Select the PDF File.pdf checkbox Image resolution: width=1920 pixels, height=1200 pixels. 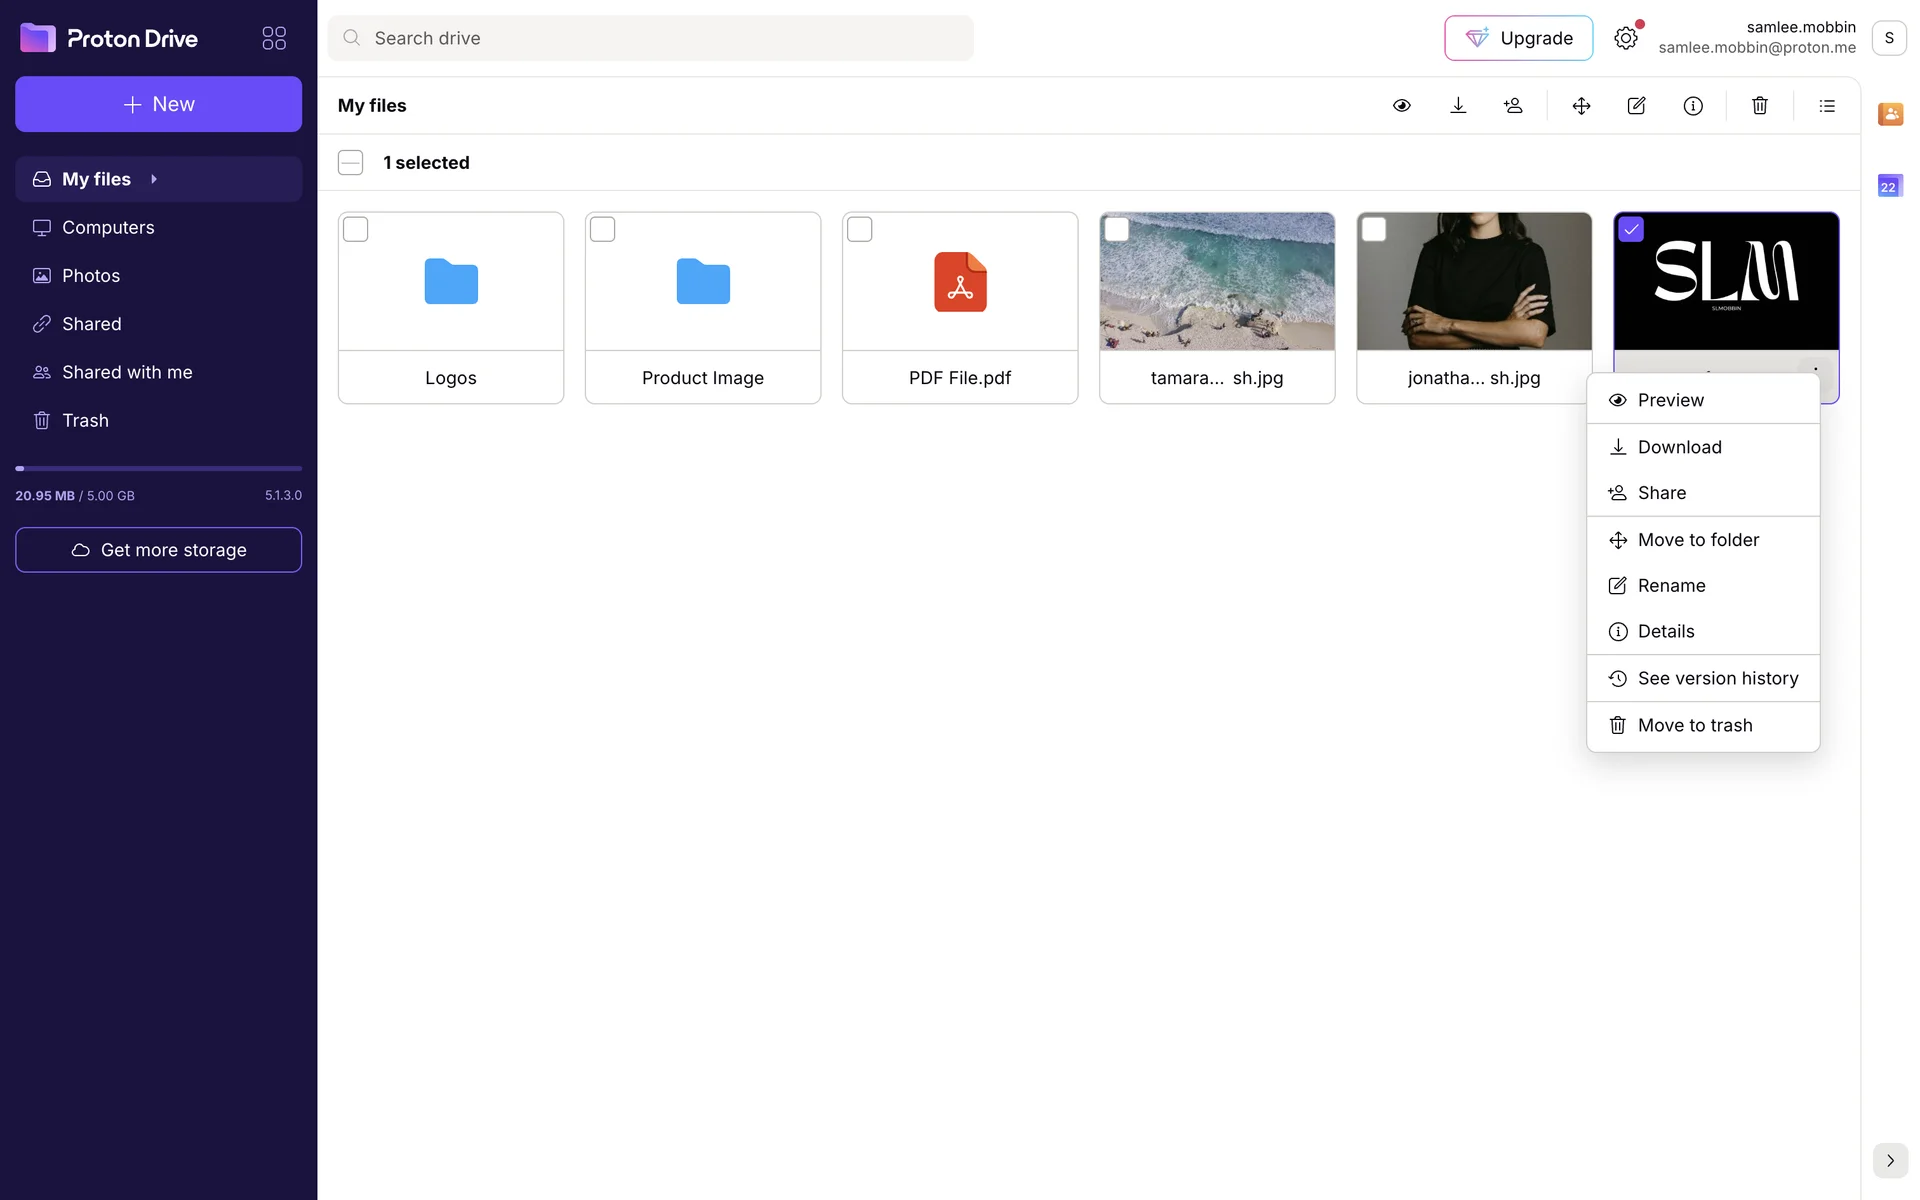pyautogui.click(x=860, y=229)
